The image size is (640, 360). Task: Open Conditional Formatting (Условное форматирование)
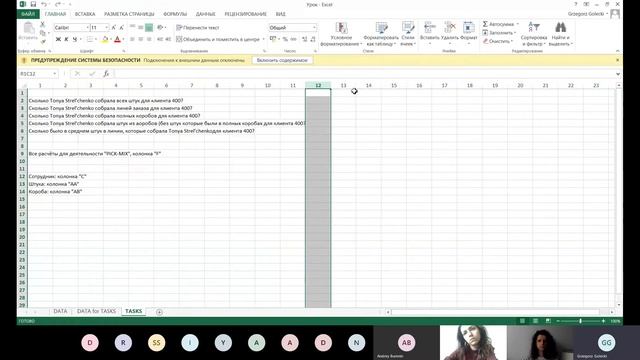pos(341,33)
